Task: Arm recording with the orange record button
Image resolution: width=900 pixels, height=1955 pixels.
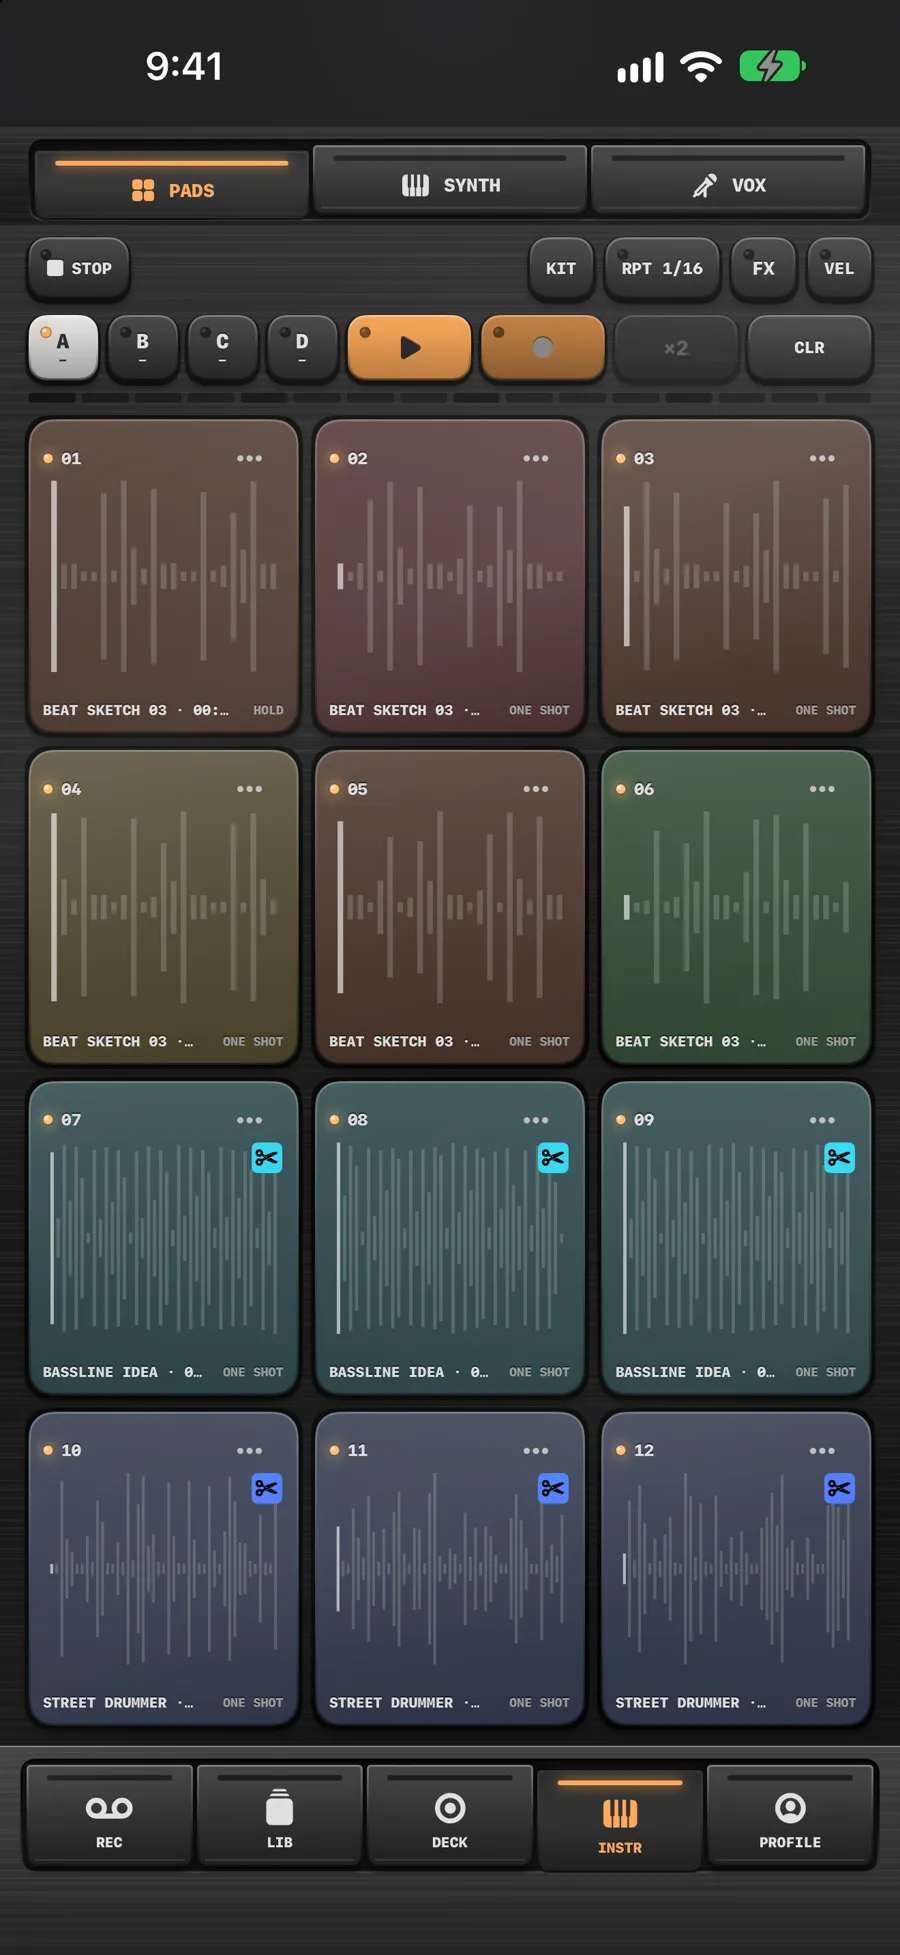Action: click(x=543, y=348)
